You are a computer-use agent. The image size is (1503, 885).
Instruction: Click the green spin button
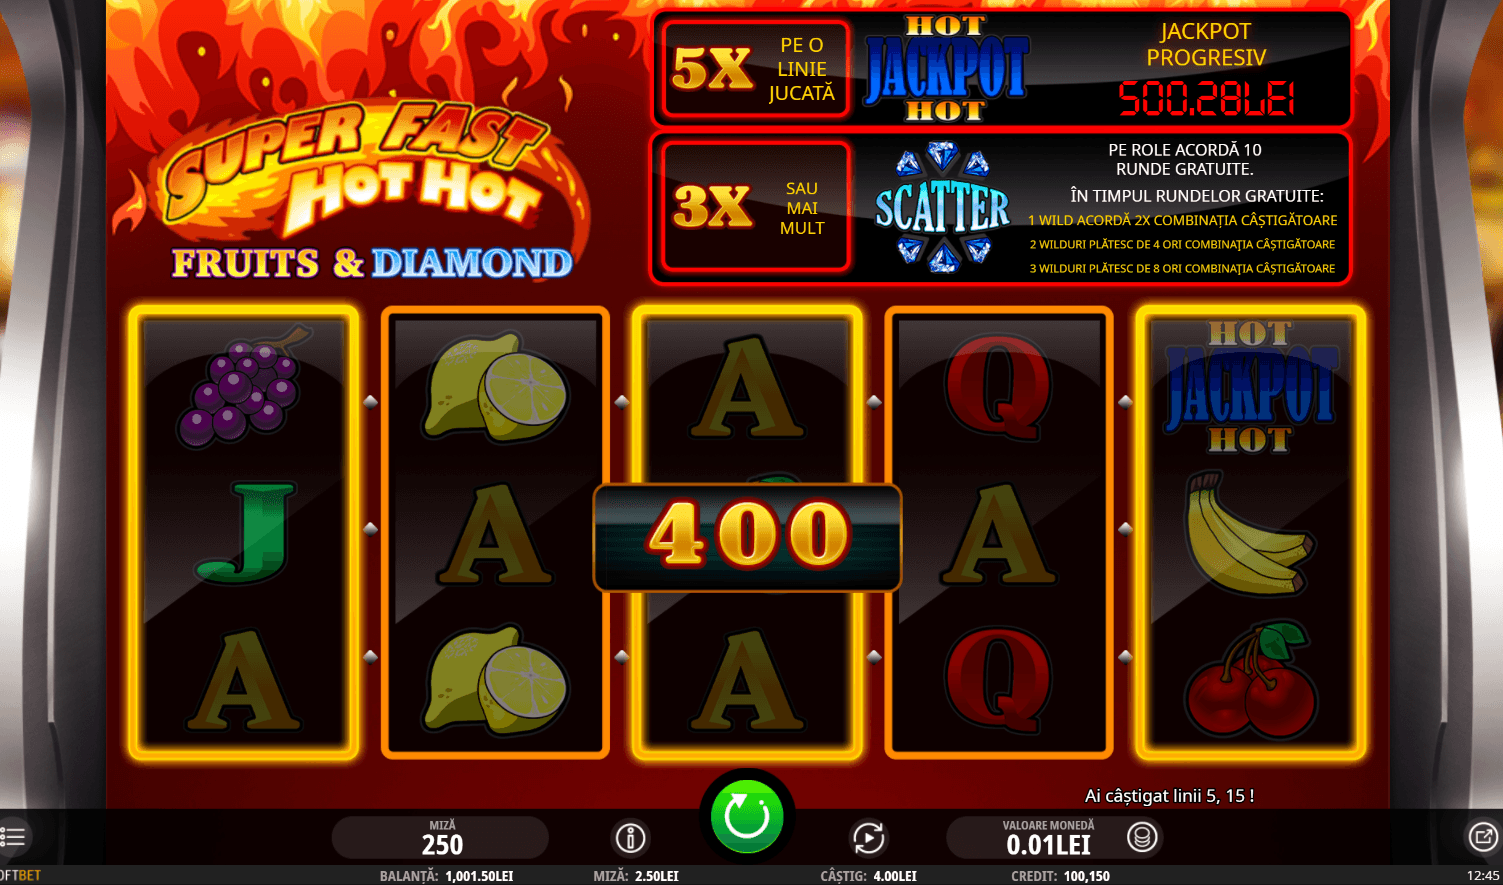click(747, 817)
